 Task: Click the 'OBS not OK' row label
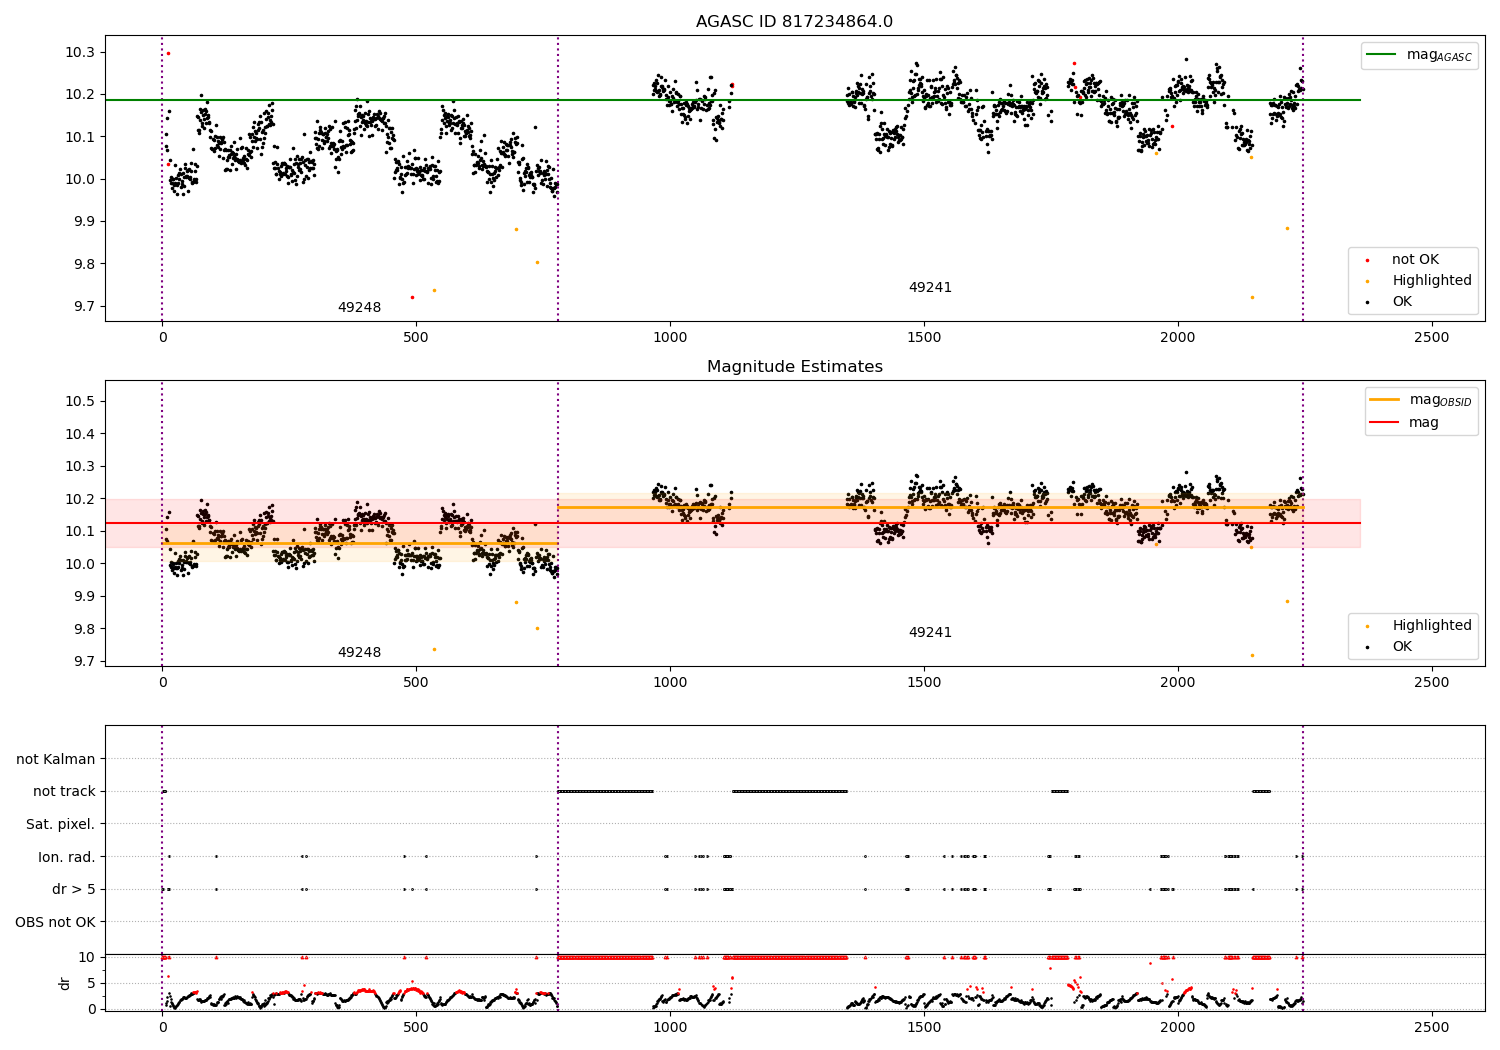pos(55,922)
